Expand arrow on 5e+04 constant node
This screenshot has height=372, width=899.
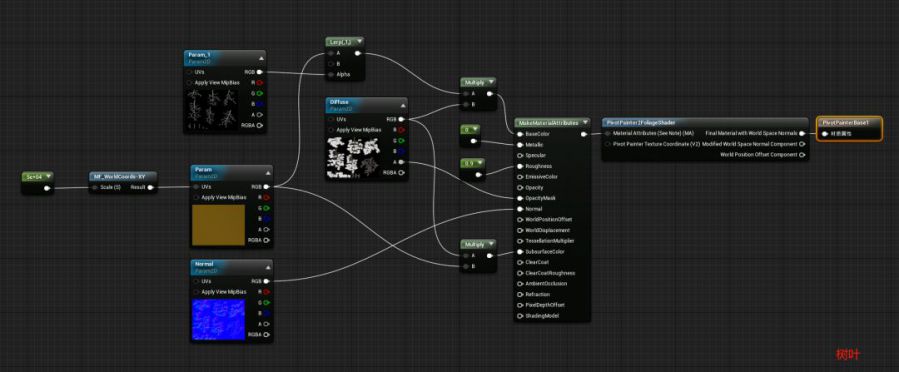tap(48, 176)
